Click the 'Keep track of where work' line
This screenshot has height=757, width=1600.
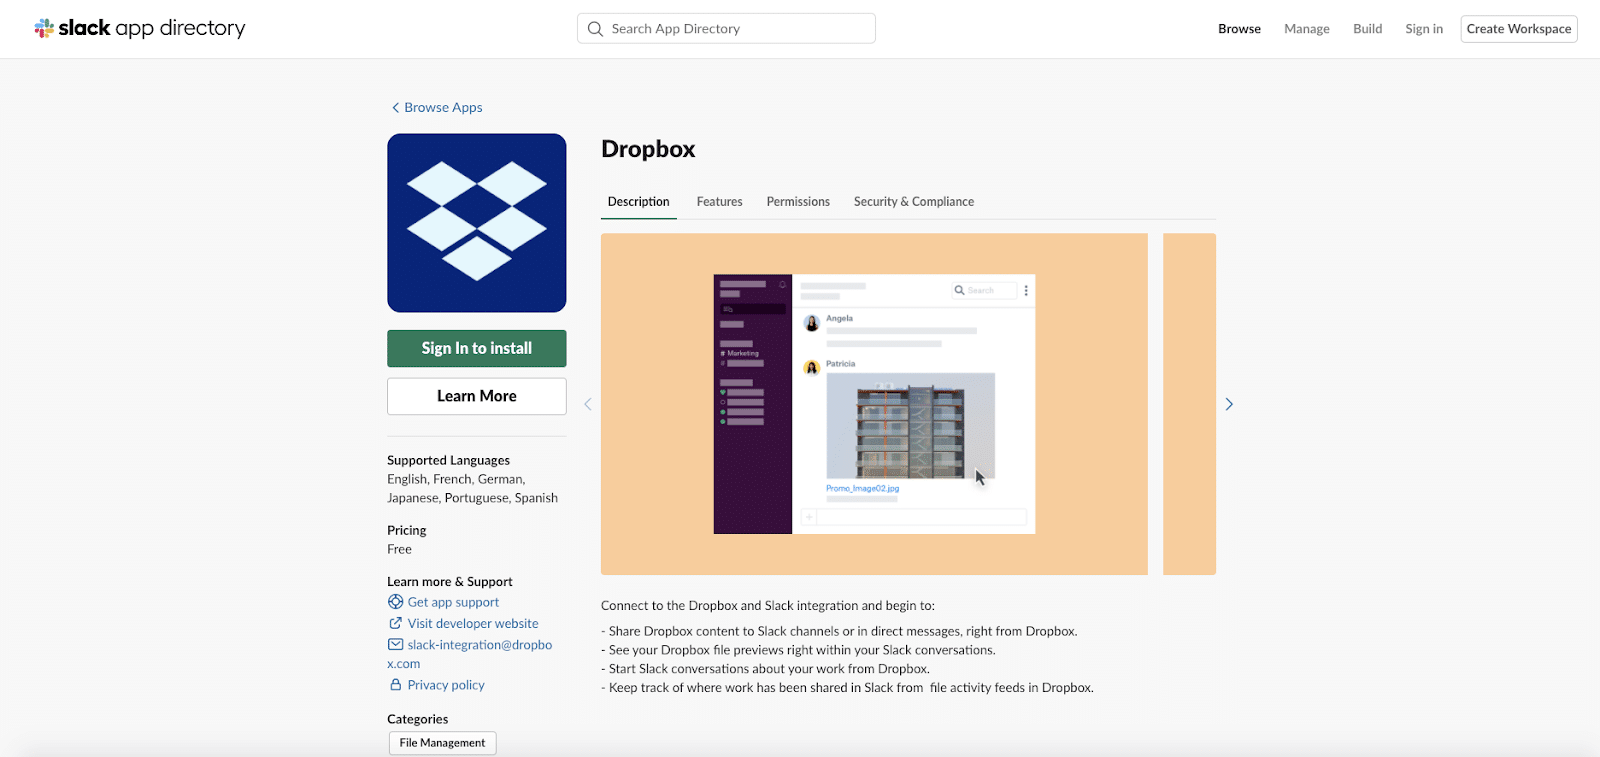[x=847, y=688]
